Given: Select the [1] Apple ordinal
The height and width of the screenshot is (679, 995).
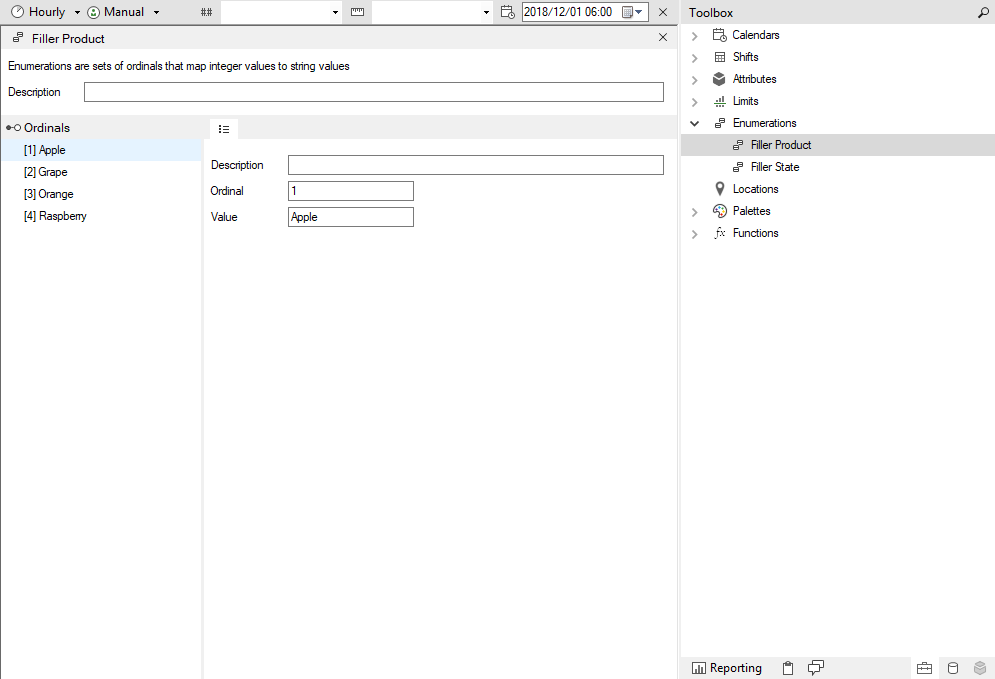Looking at the screenshot, I should pyautogui.click(x=102, y=150).
